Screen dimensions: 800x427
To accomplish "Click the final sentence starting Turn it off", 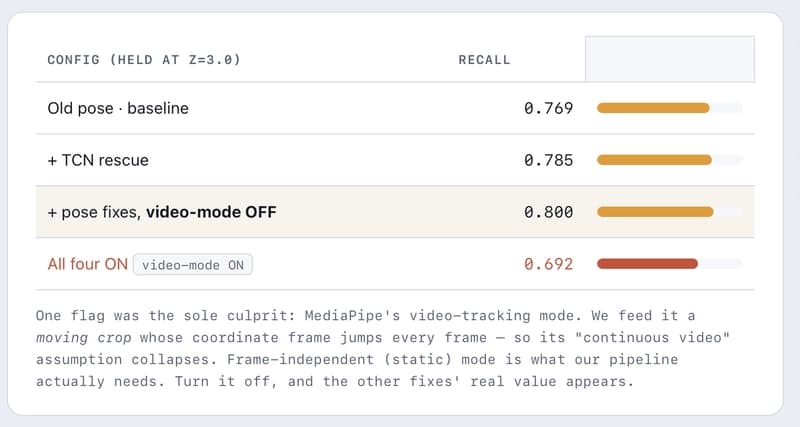I will click(x=404, y=382).
